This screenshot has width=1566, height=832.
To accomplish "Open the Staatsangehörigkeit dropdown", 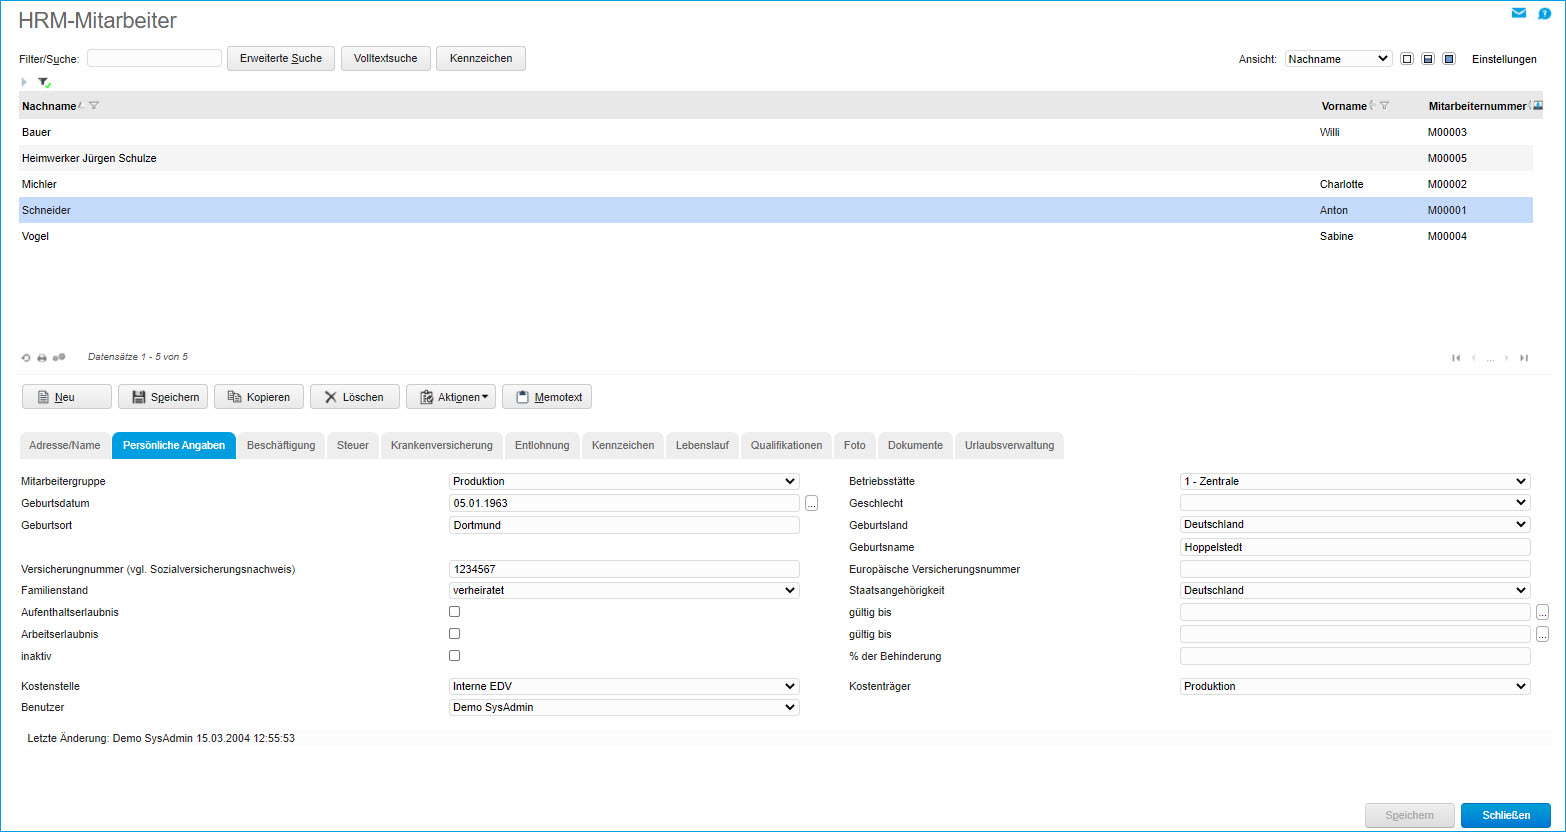I will 1355,590.
